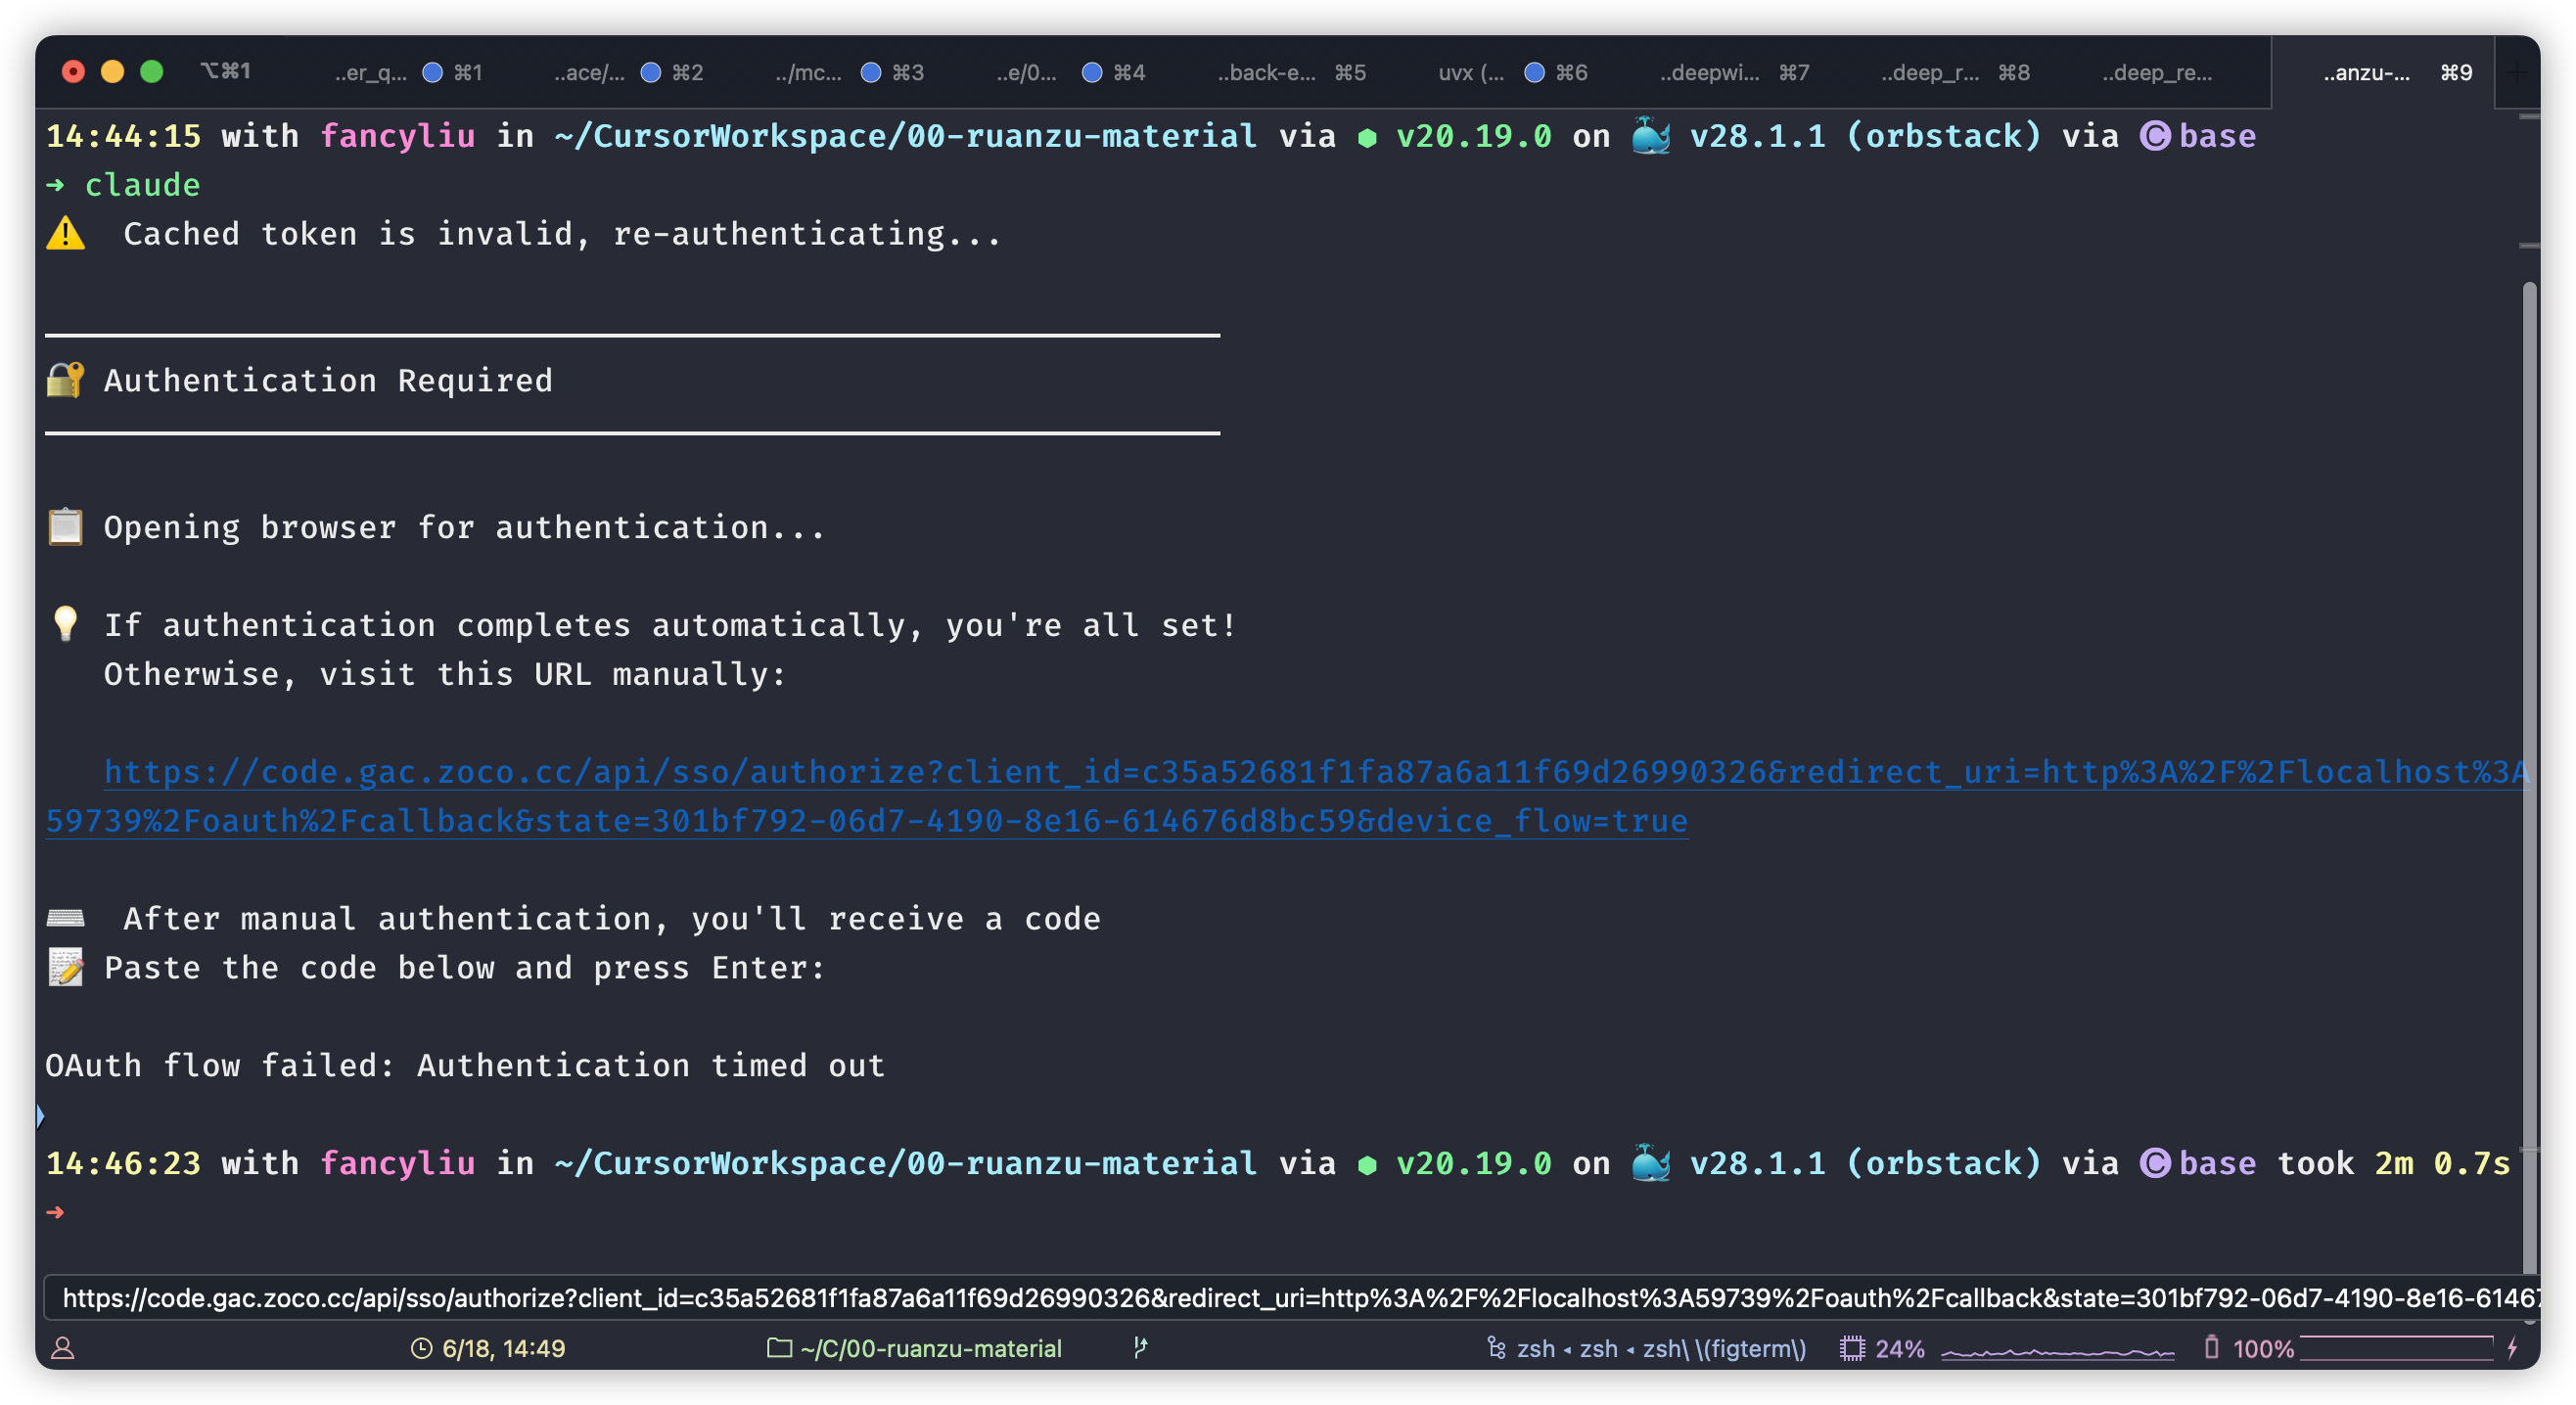Image resolution: width=2576 pixels, height=1405 pixels.
Task: Click the git branch icon in status bar
Action: click(x=1140, y=1348)
